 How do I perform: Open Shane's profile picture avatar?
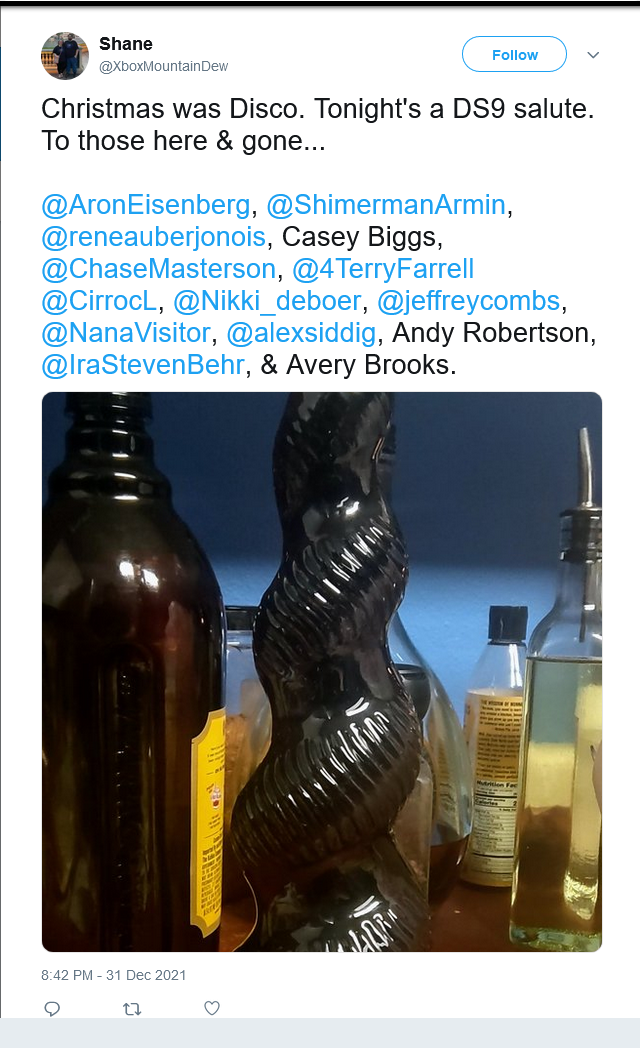[65, 55]
